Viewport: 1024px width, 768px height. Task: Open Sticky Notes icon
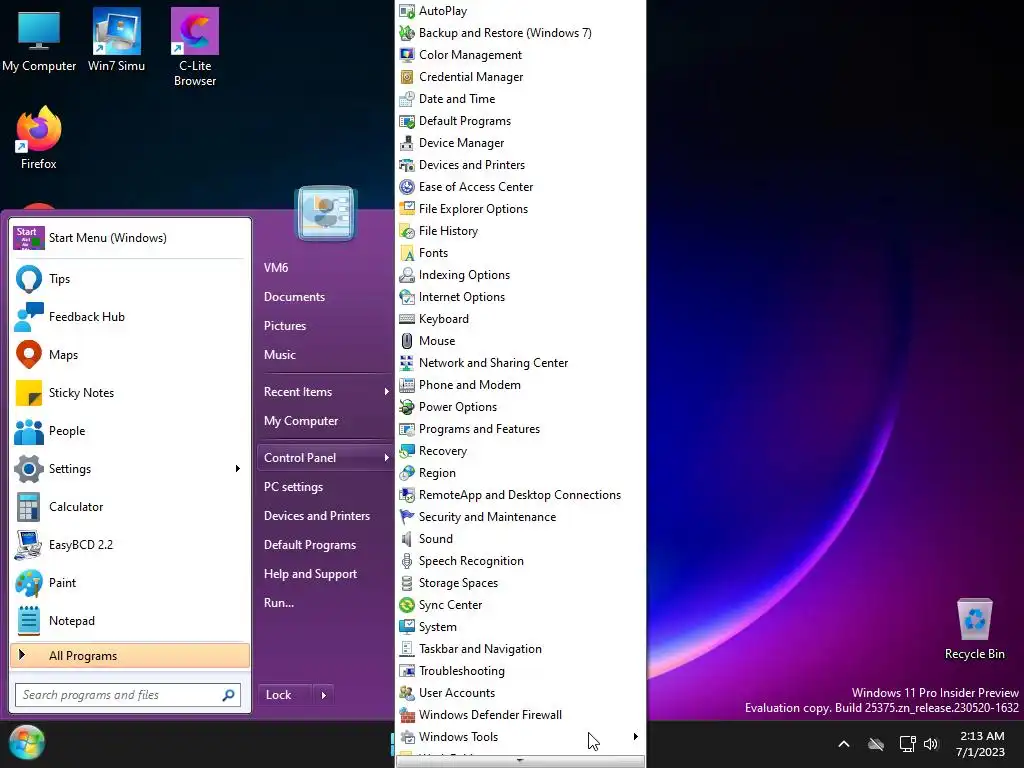coord(29,393)
